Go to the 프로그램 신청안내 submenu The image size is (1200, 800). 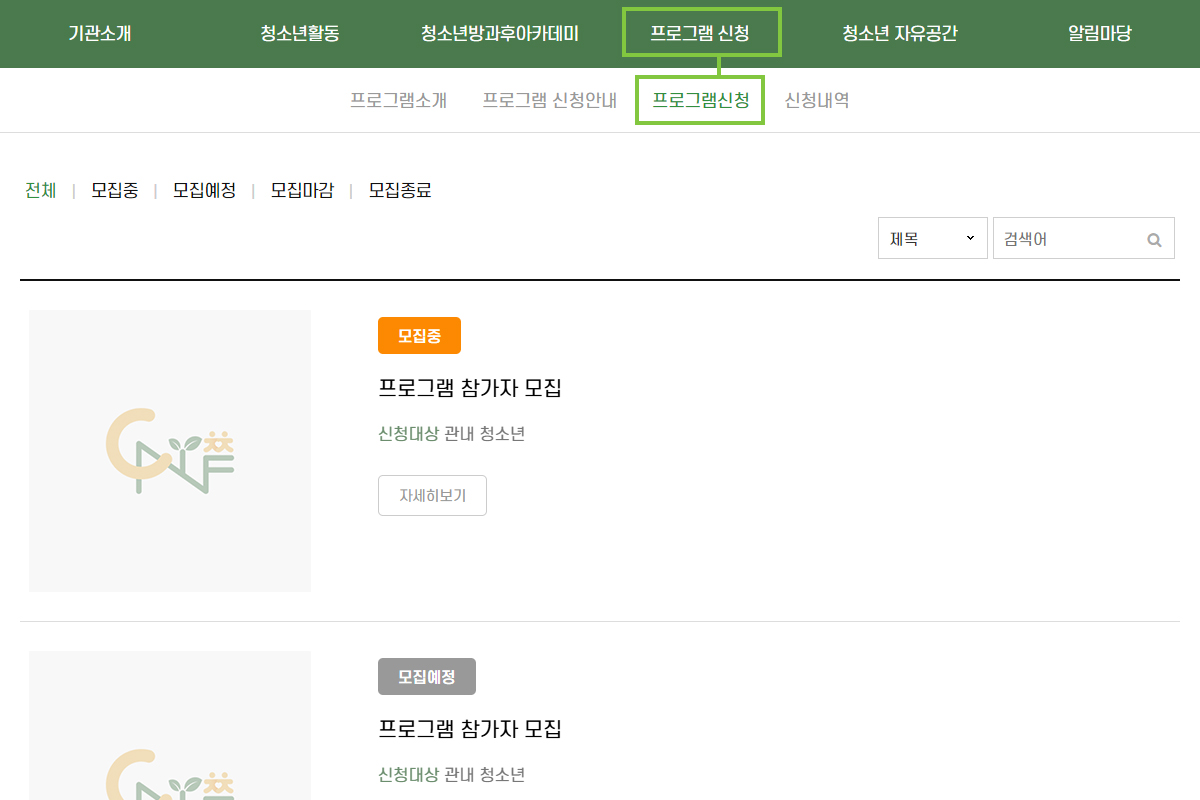549,100
